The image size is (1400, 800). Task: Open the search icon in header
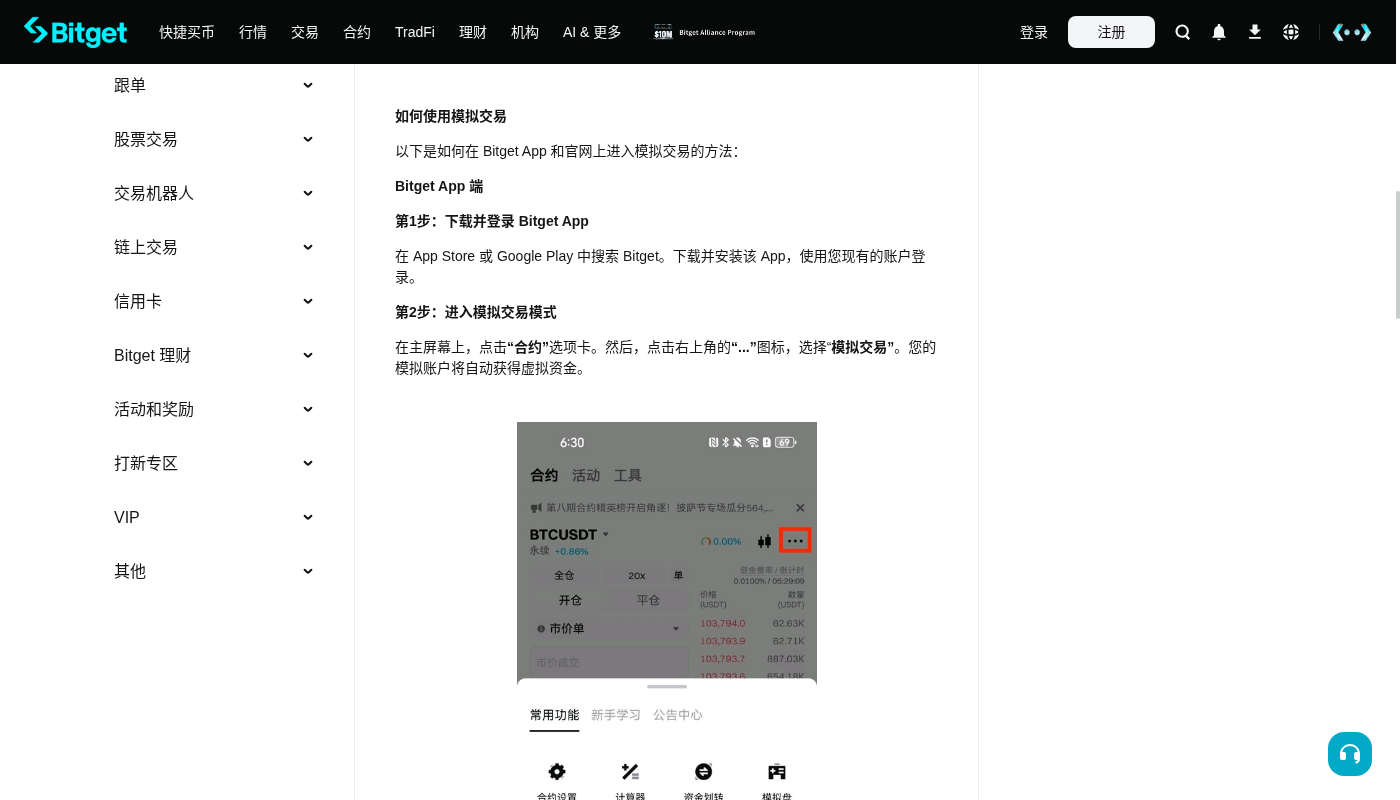tap(1183, 32)
